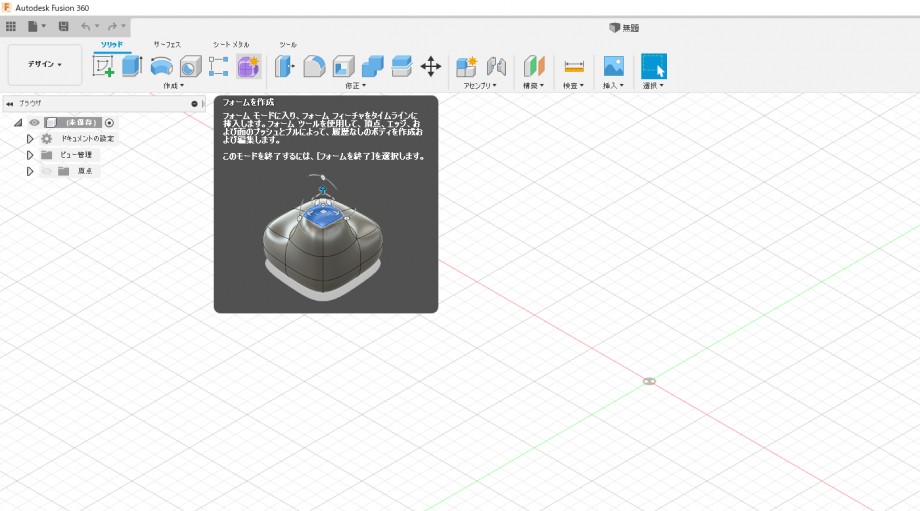Click the Undo arrow

pyautogui.click(x=86, y=26)
